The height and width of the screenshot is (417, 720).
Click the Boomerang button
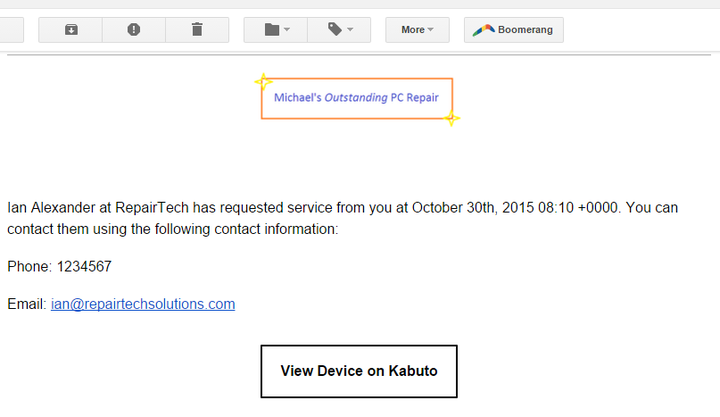click(514, 30)
